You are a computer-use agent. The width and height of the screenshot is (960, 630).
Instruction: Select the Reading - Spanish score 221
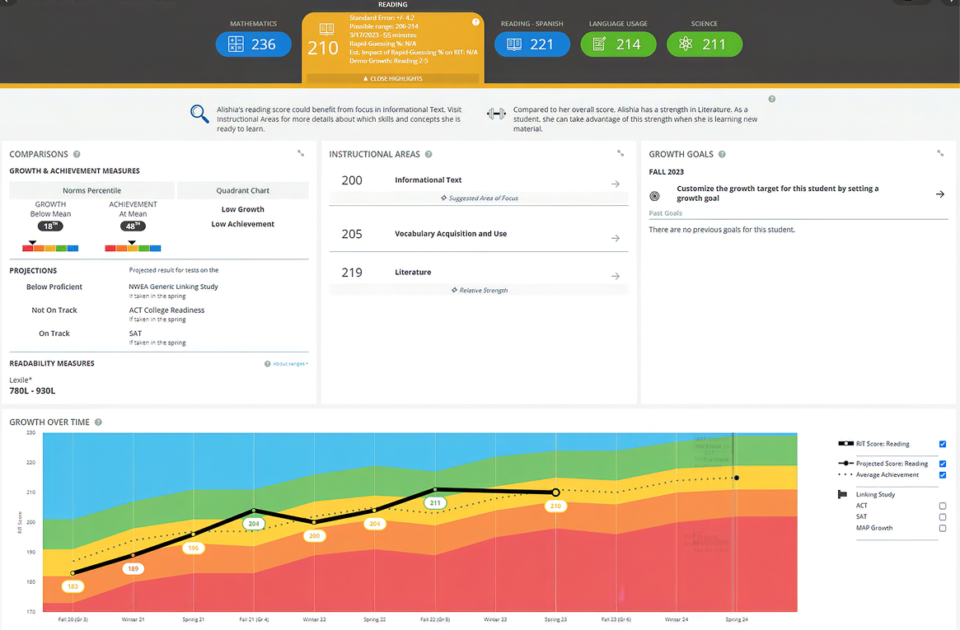[532, 44]
